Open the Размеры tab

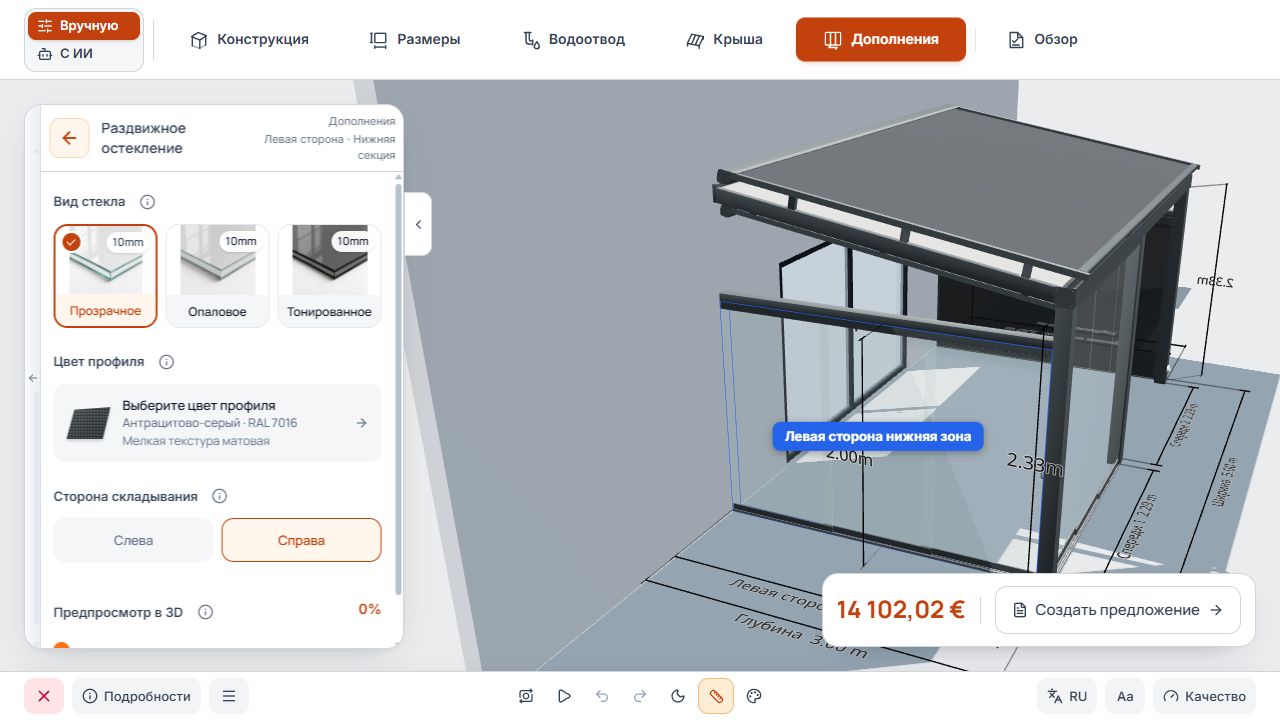pyautogui.click(x=415, y=40)
